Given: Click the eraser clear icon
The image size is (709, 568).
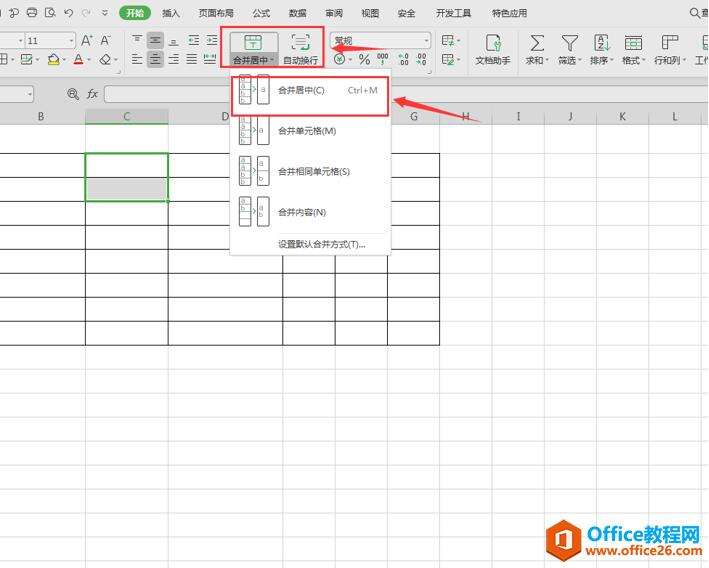Looking at the screenshot, I should click(x=106, y=59).
